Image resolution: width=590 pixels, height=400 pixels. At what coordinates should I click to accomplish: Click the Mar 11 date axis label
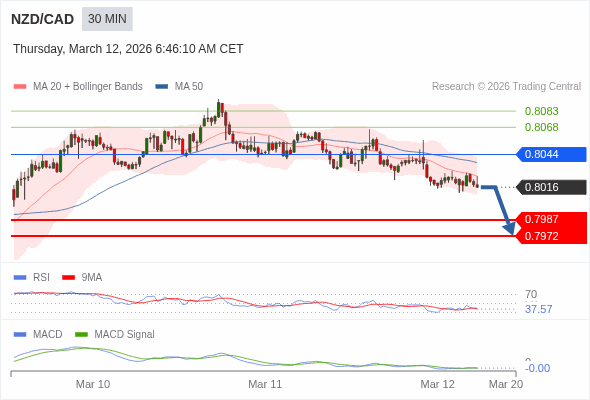[x=265, y=384]
